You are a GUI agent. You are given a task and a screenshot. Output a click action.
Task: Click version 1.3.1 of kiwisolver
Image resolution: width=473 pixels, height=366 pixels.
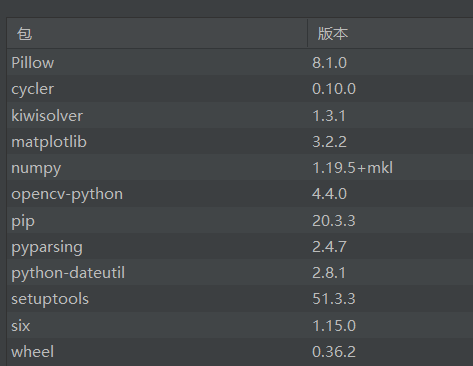(329, 116)
